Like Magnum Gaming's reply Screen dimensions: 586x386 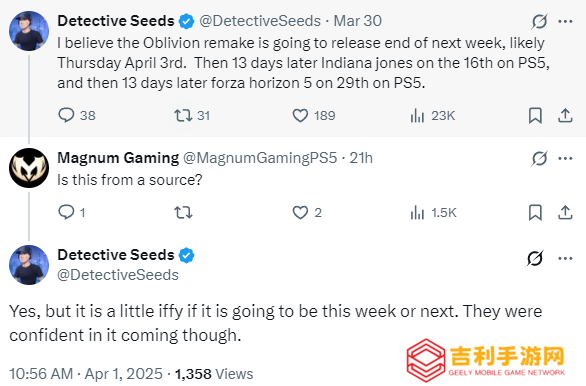tap(307, 213)
